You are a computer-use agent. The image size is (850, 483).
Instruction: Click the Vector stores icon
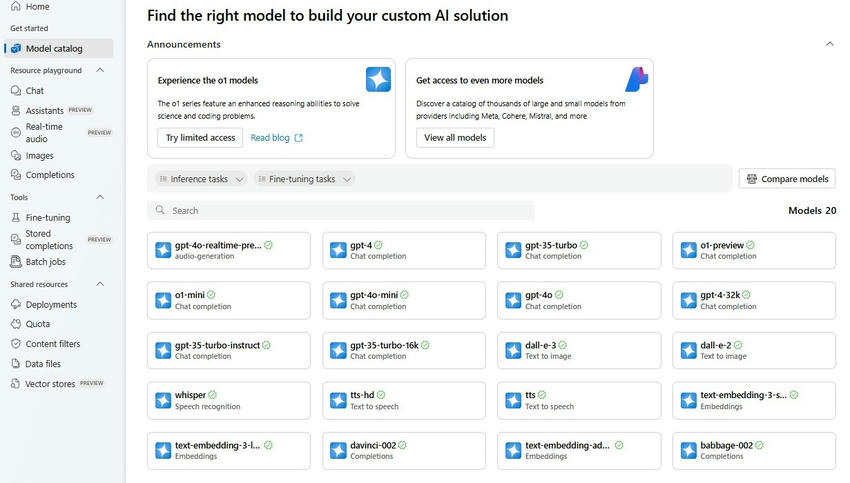coord(15,384)
